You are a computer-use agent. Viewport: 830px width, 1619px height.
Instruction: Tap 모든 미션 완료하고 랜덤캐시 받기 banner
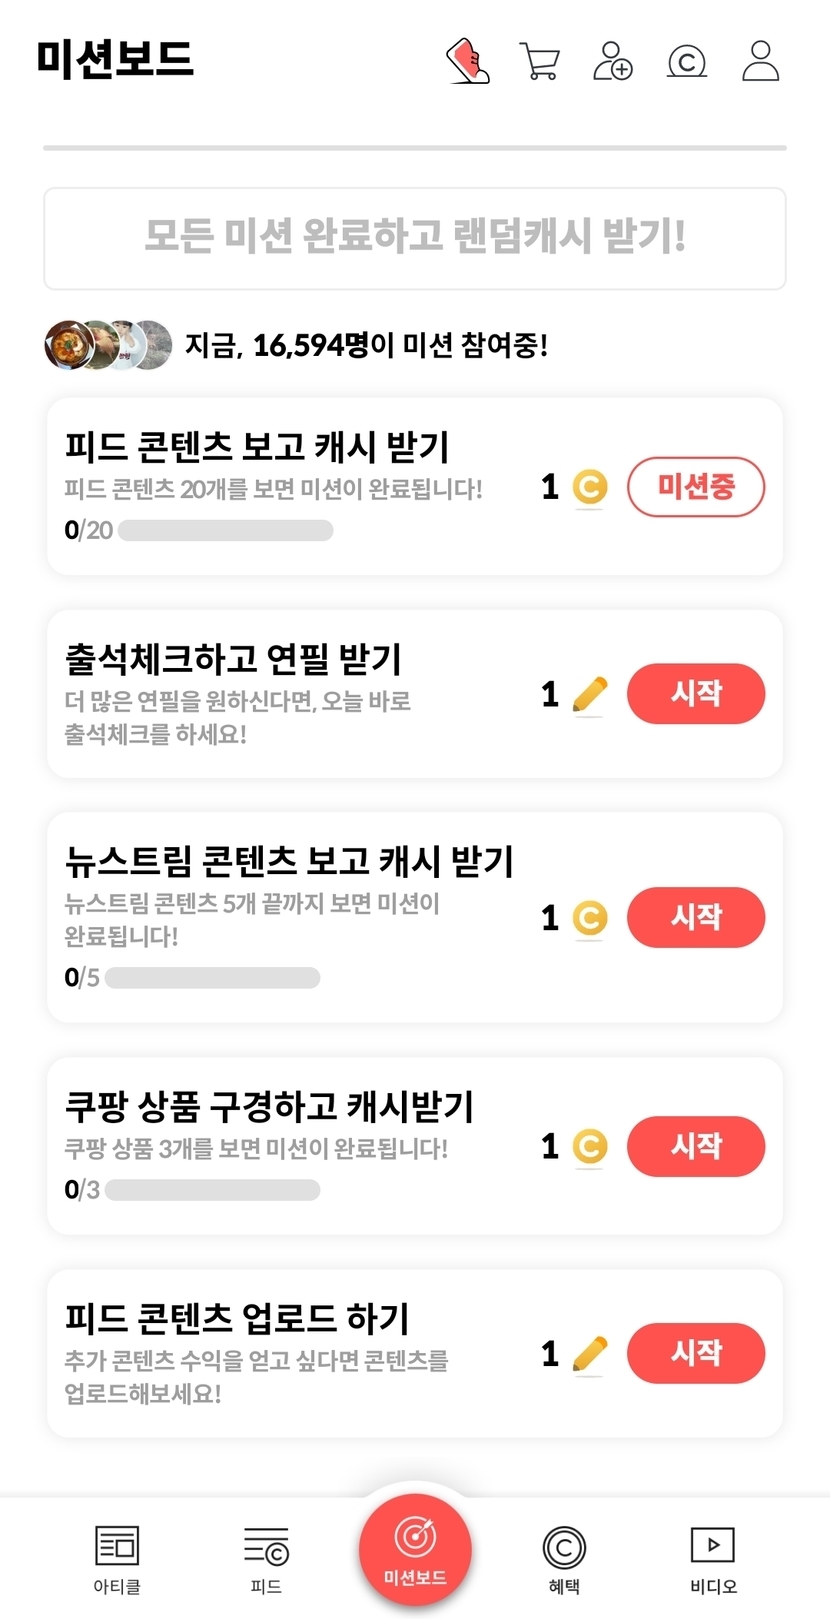point(415,238)
